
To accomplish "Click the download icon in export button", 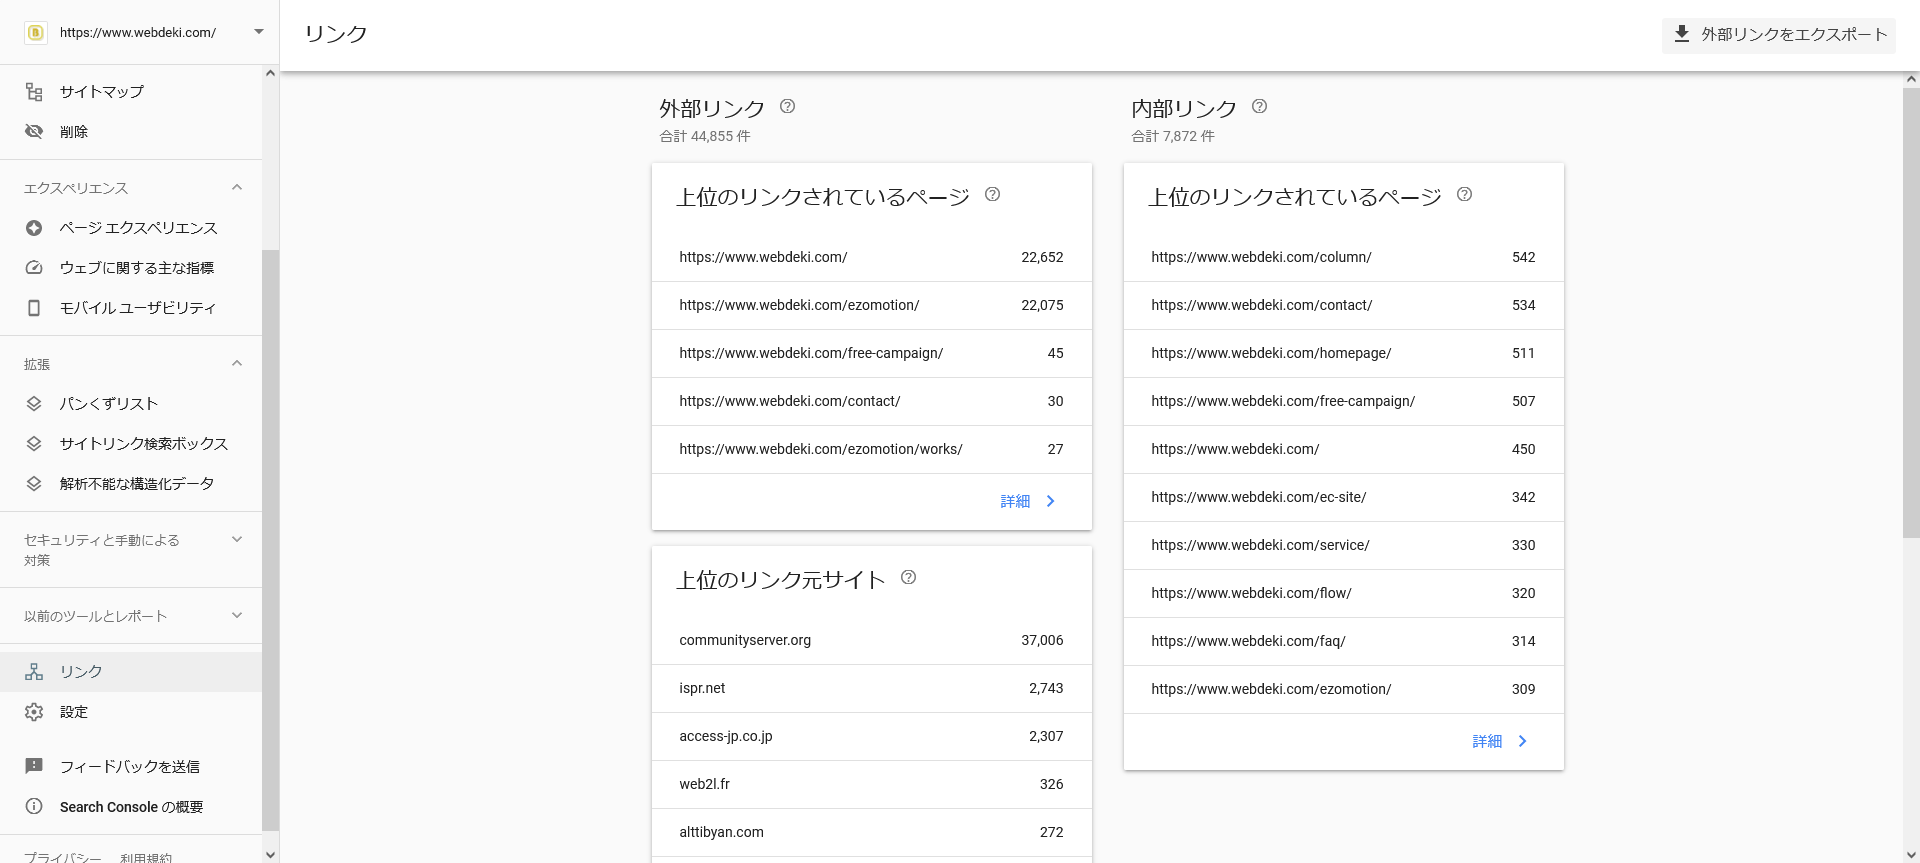I will (1682, 34).
